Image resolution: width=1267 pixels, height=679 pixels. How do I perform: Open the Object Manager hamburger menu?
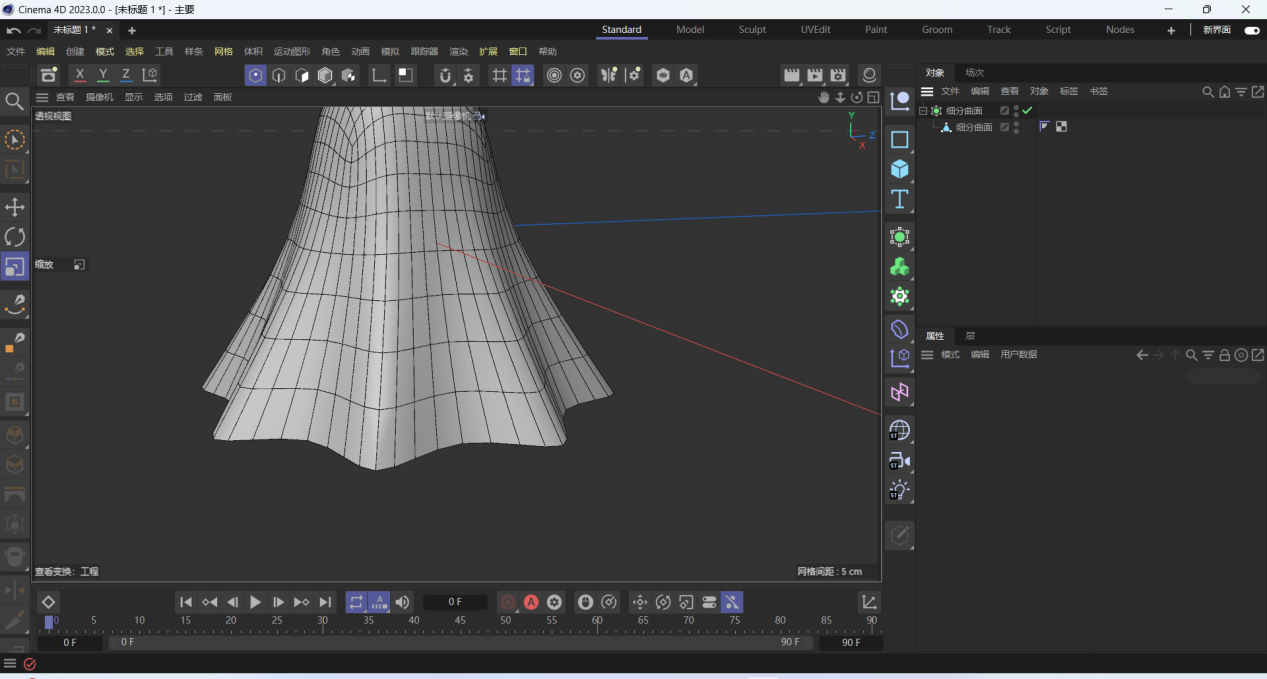tap(927, 91)
